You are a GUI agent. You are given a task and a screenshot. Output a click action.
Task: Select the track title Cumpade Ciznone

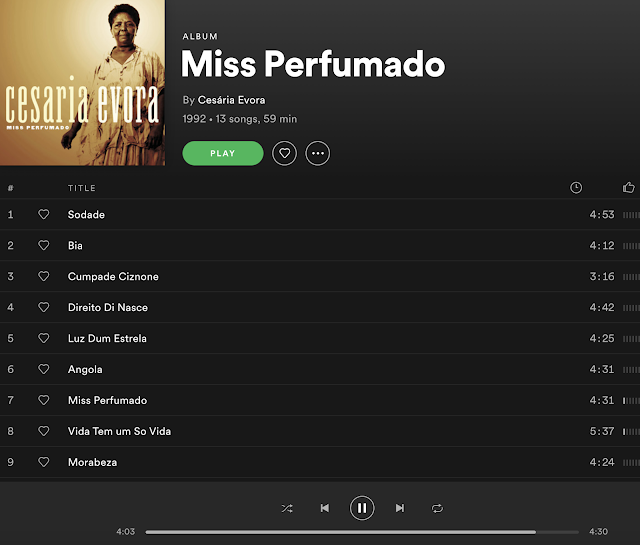113,277
